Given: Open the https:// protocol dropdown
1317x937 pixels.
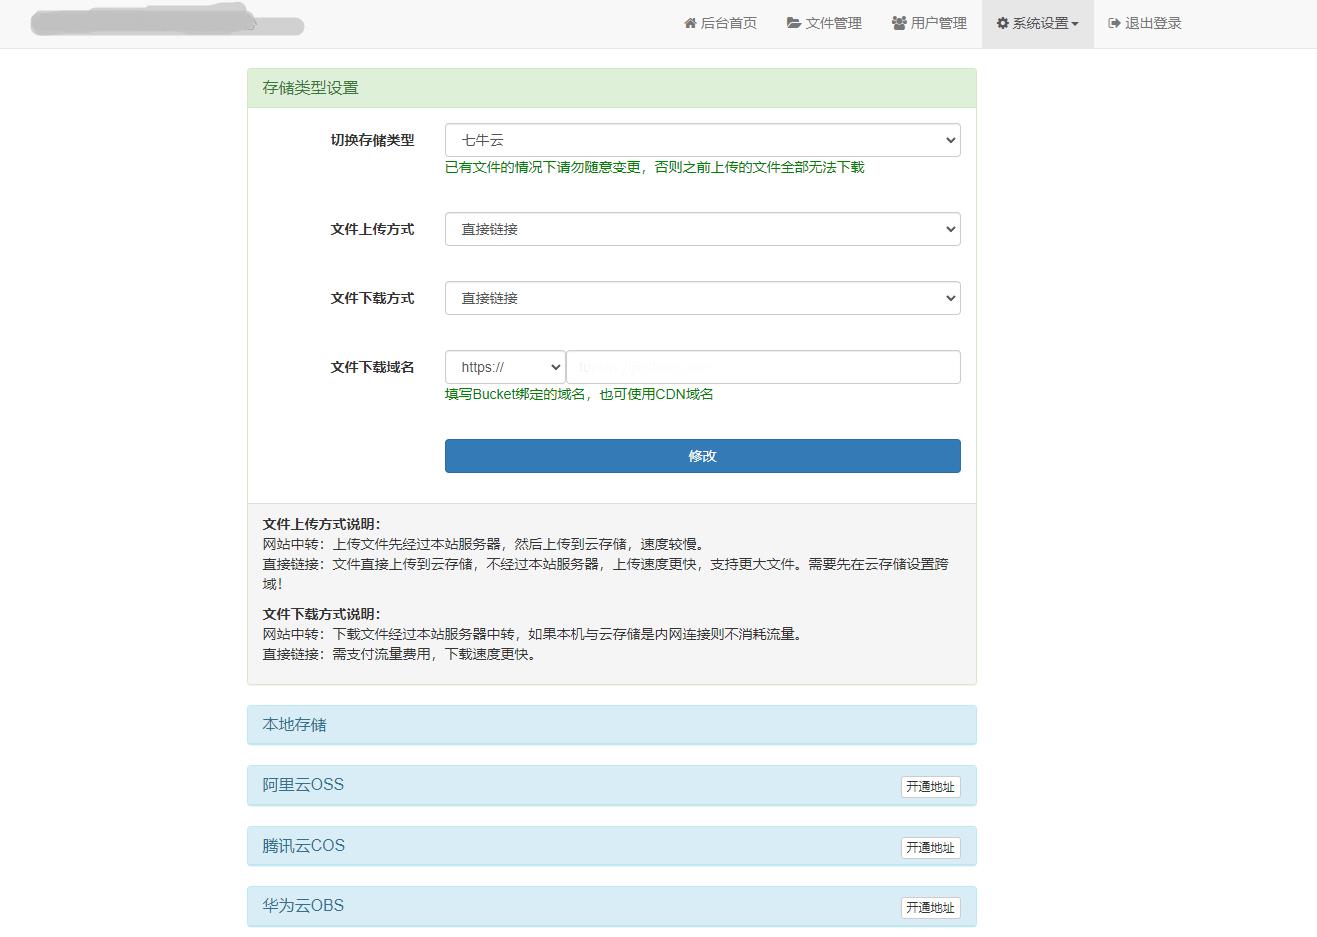Looking at the screenshot, I should (x=505, y=367).
